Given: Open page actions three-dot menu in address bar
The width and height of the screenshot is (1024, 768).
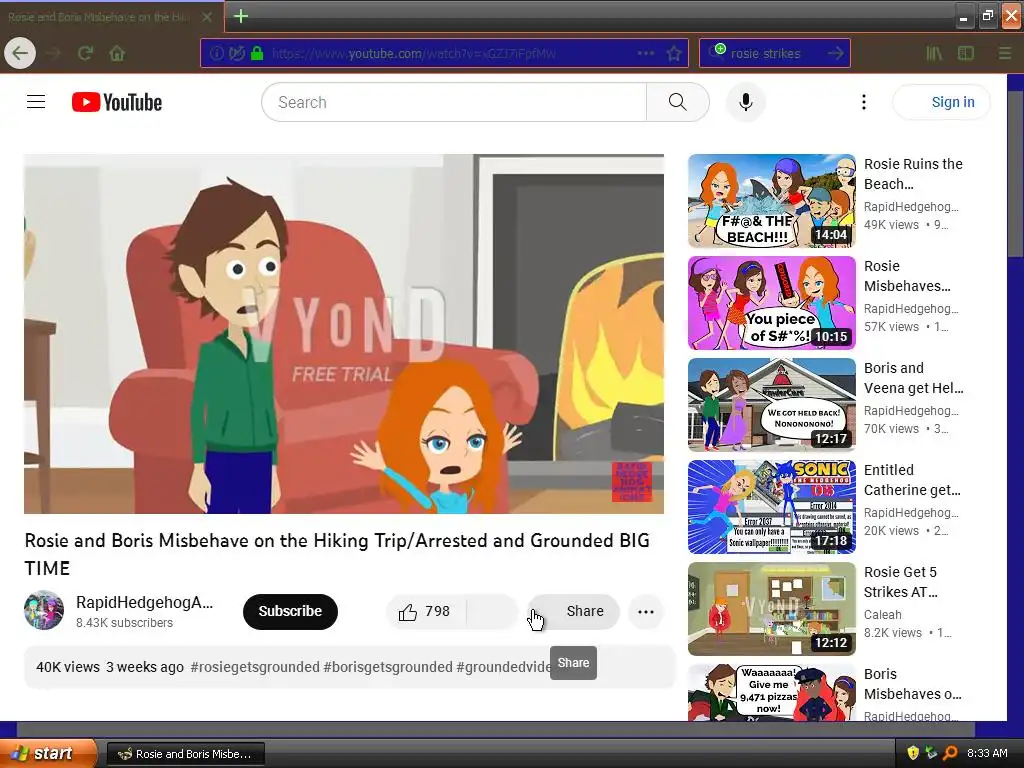Looking at the screenshot, I should (645, 53).
